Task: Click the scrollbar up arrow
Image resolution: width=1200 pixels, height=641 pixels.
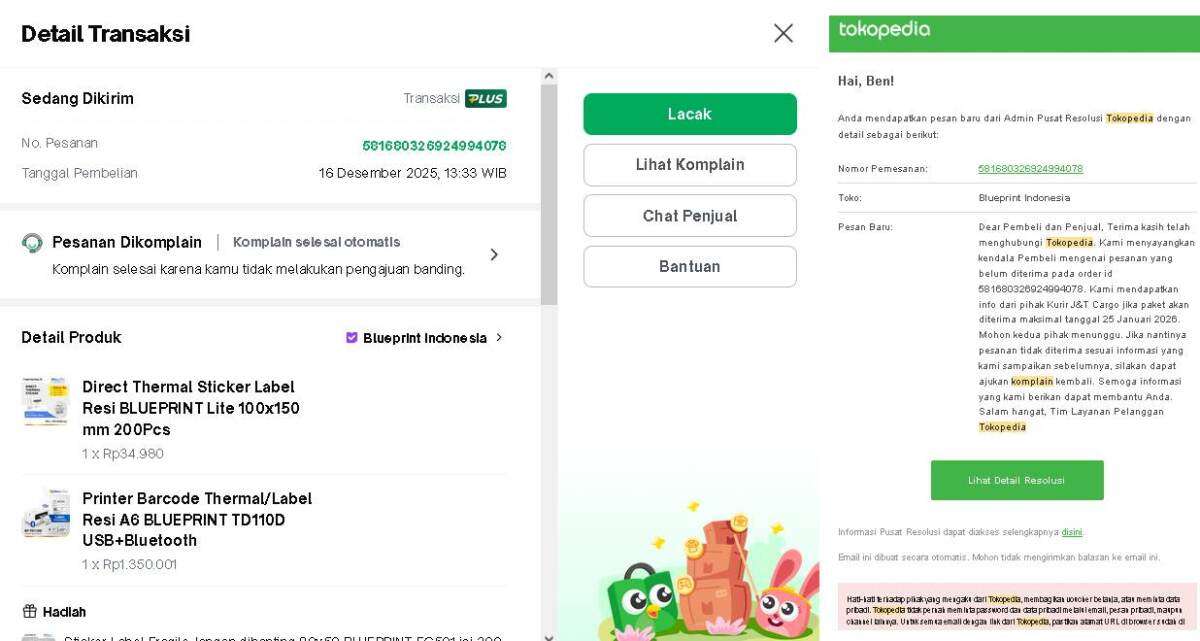Action: pos(549,76)
